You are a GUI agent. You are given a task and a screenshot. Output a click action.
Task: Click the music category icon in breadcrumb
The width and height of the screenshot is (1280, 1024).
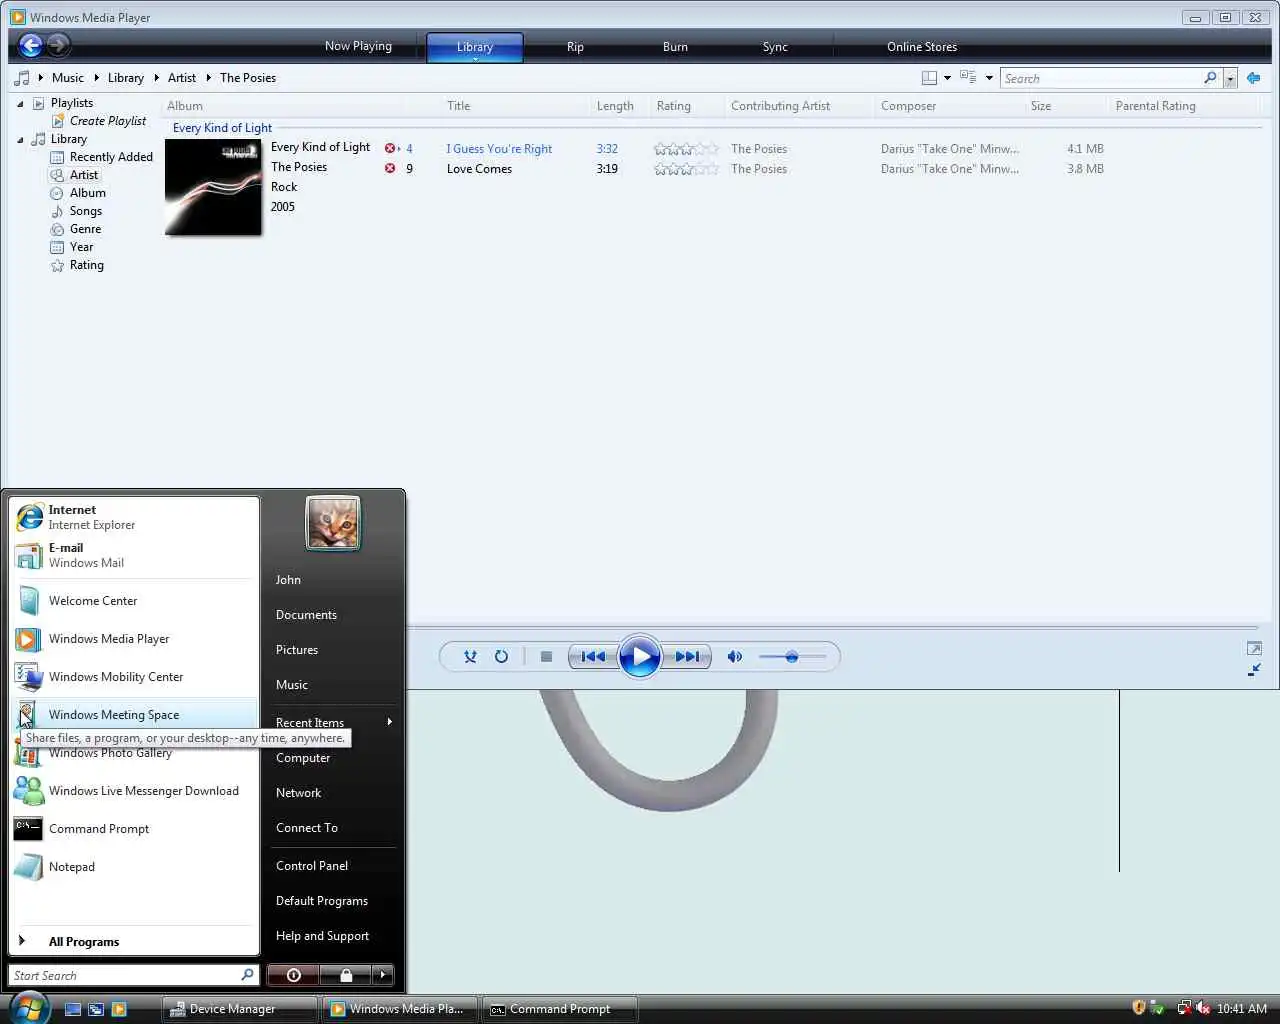click(x=22, y=78)
